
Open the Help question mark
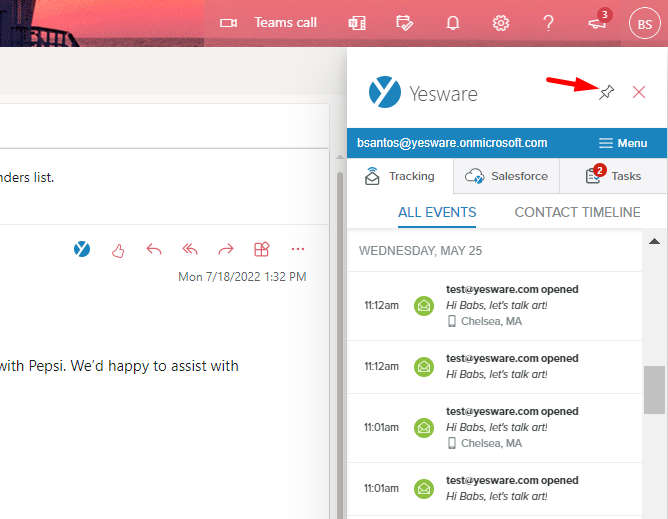point(549,23)
